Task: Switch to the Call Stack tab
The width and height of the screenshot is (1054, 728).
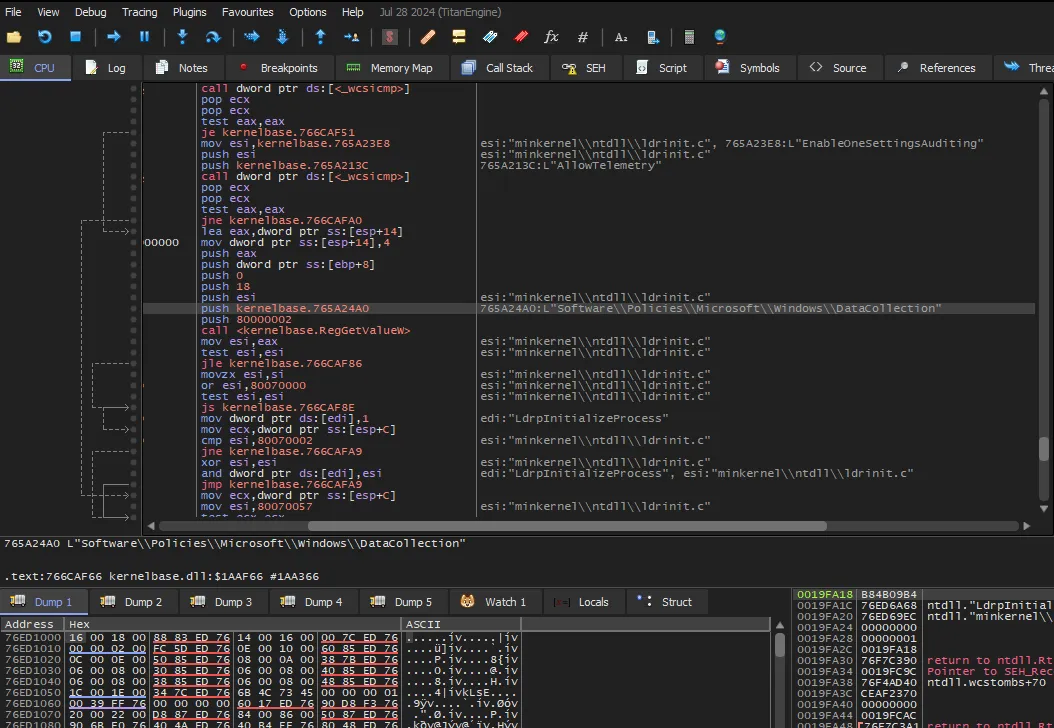Action: click(x=498, y=68)
